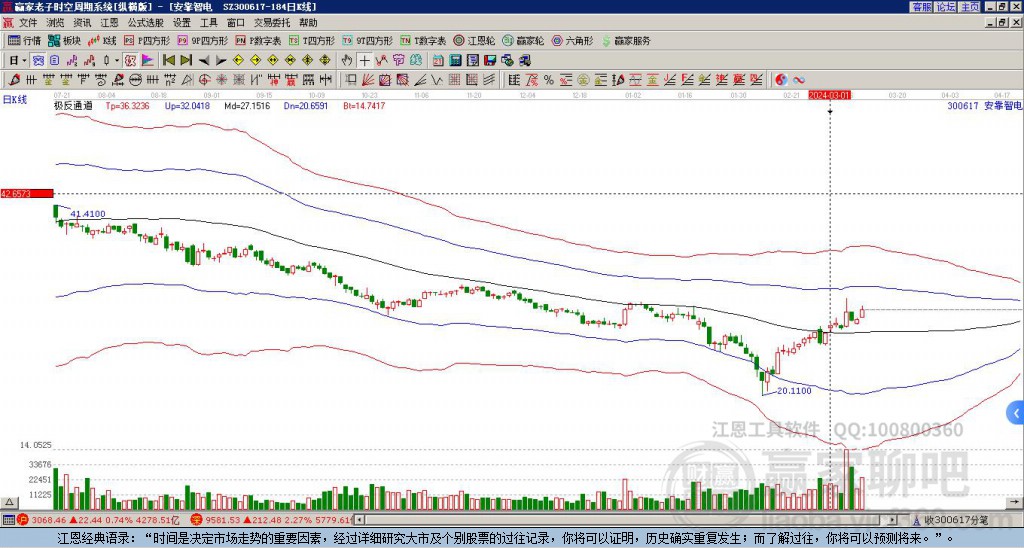Image resolution: width=1024 pixels, height=548 pixels.
Task: Open T数字表 time number table
Action: coord(423,40)
